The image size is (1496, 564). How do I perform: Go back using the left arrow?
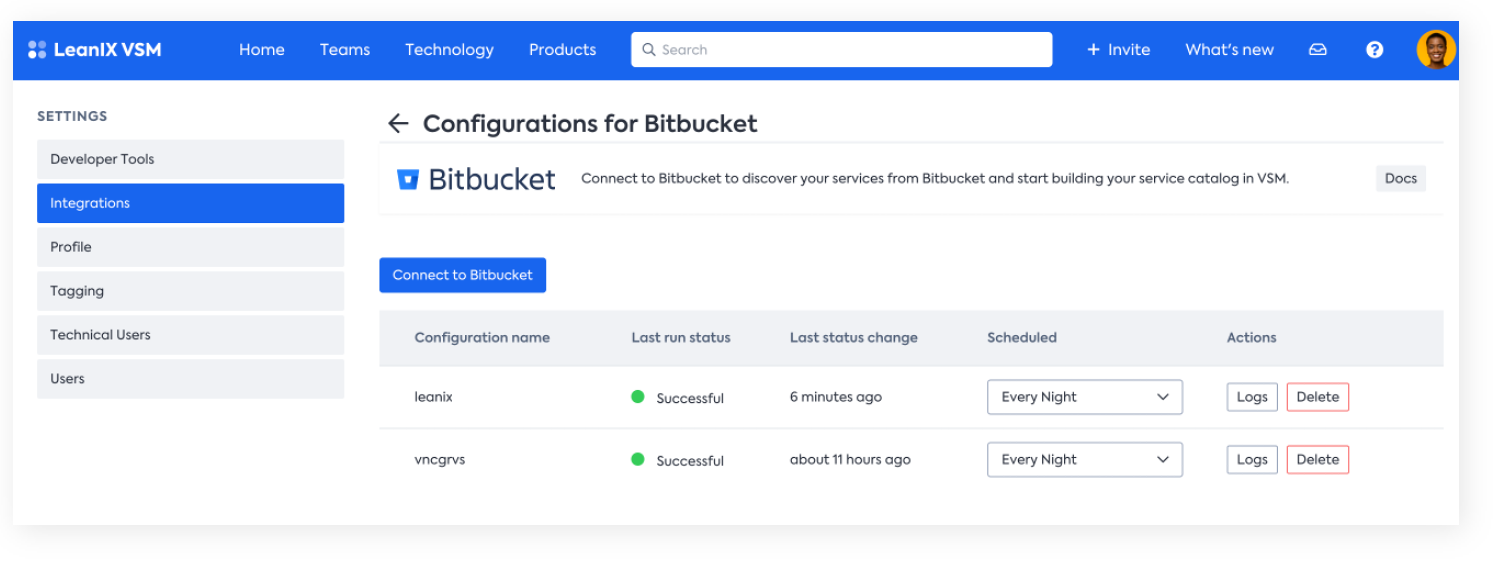tap(398, 124)
